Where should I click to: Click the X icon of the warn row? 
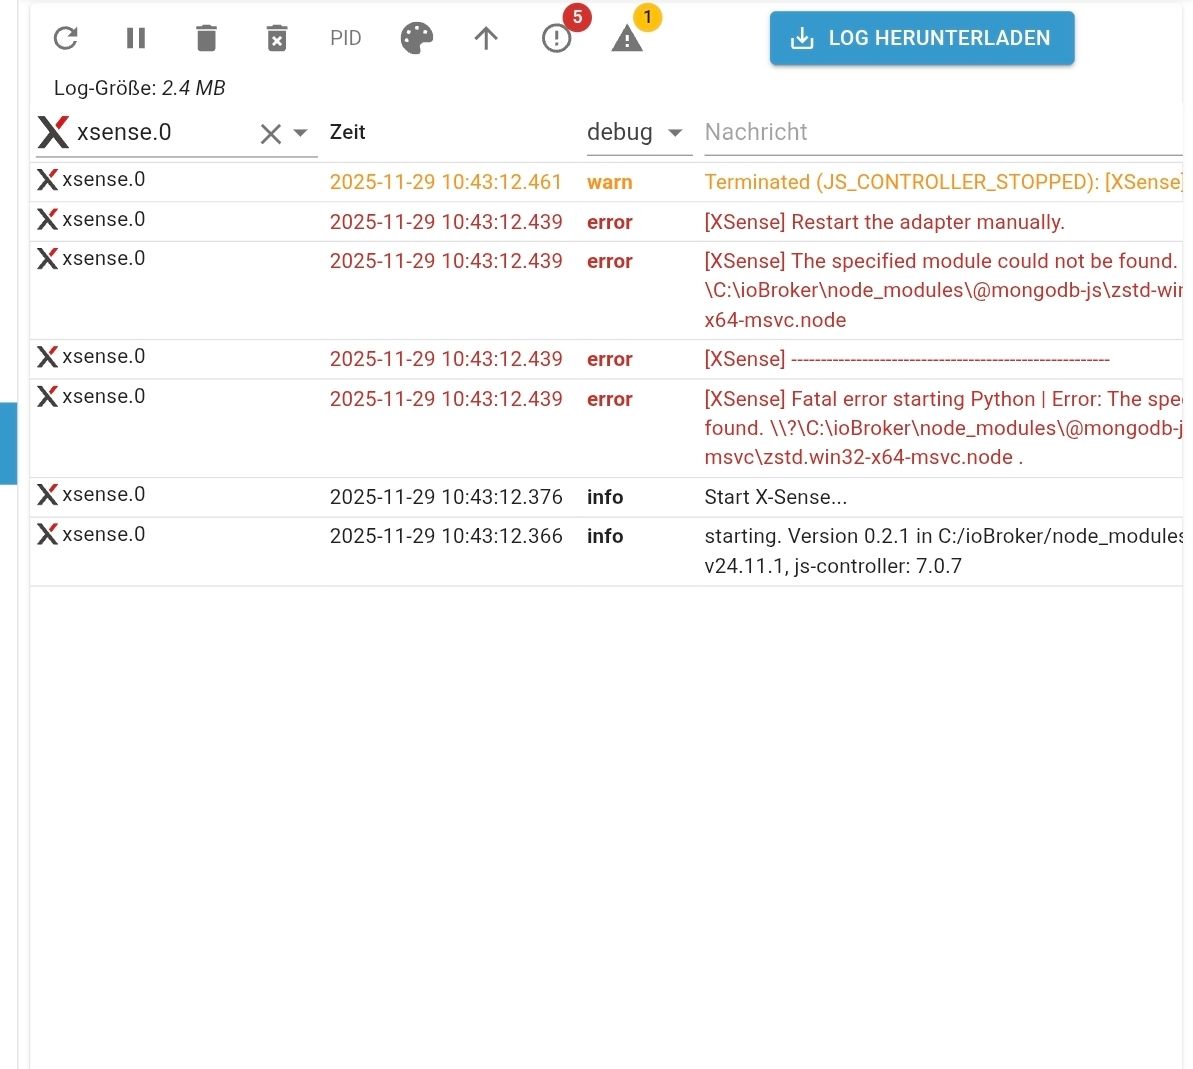click(x=47, y=180)
